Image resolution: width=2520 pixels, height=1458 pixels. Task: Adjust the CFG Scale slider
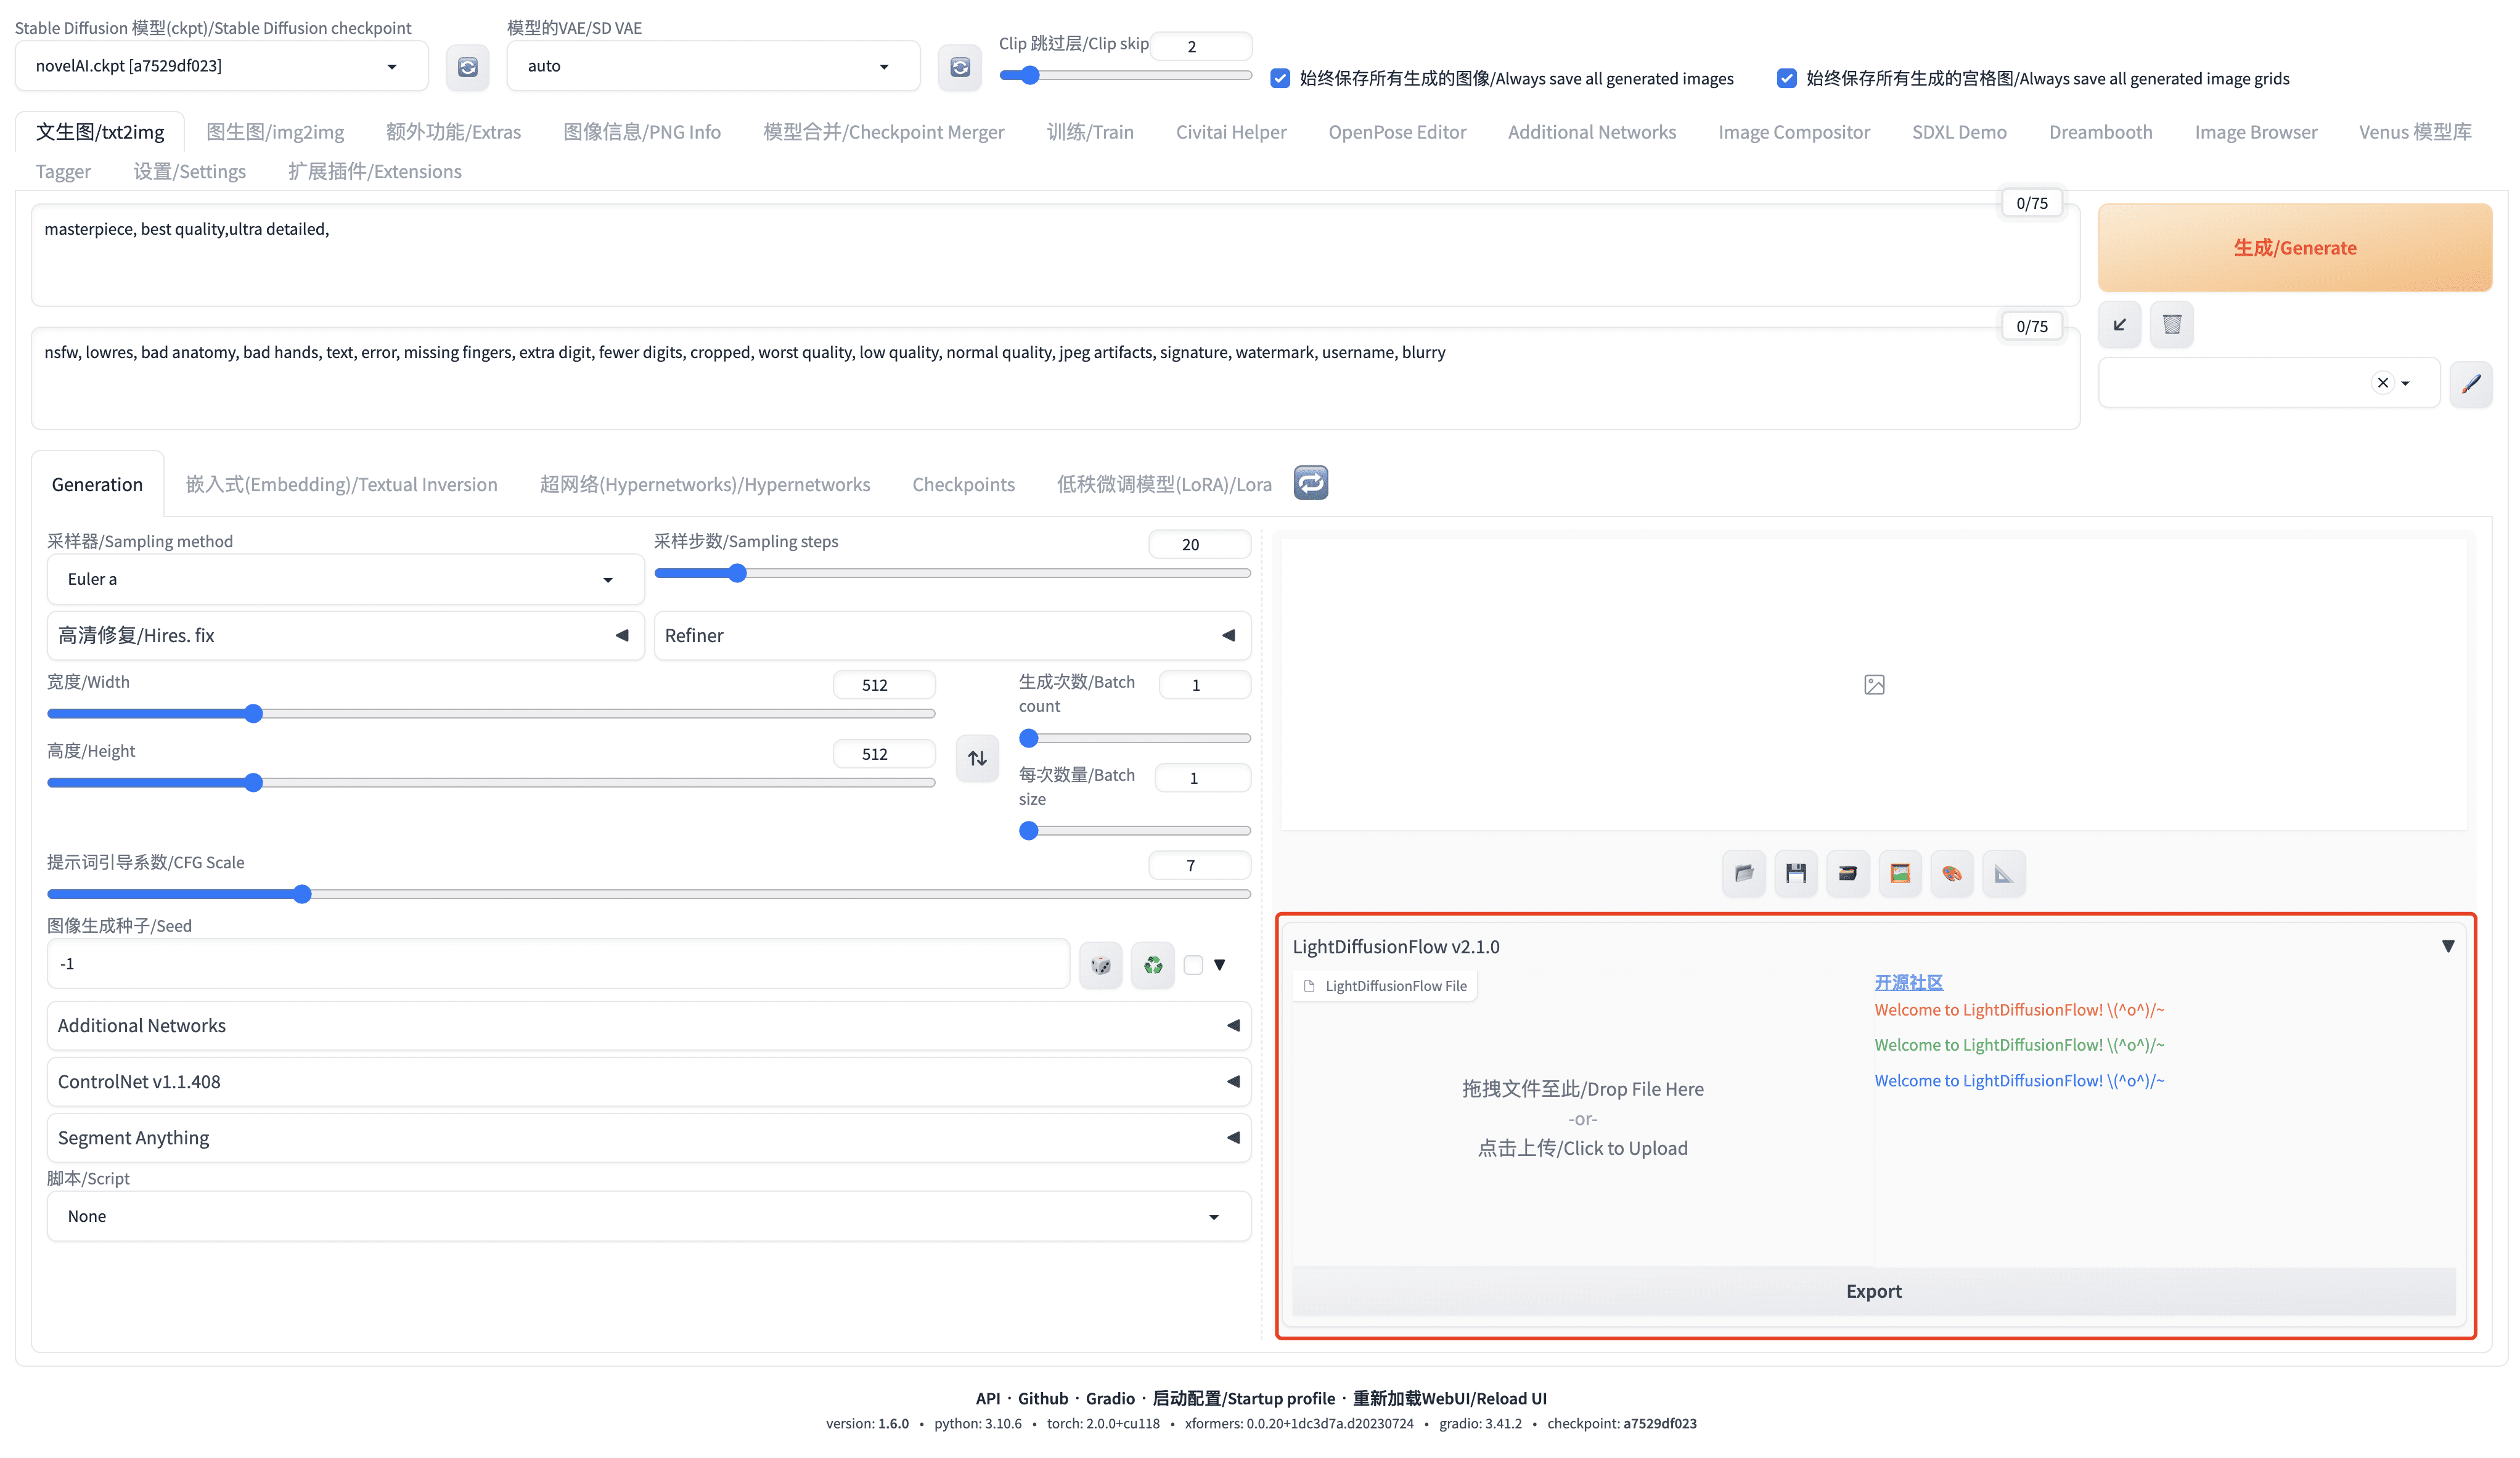tap(648, 894)
